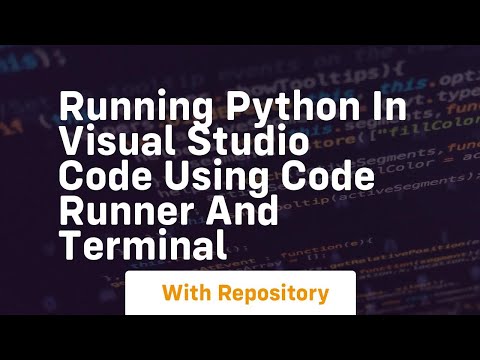Click the "Running Python In" title line
The height and width of the screenshot is (360, 480).
(233, 107)
